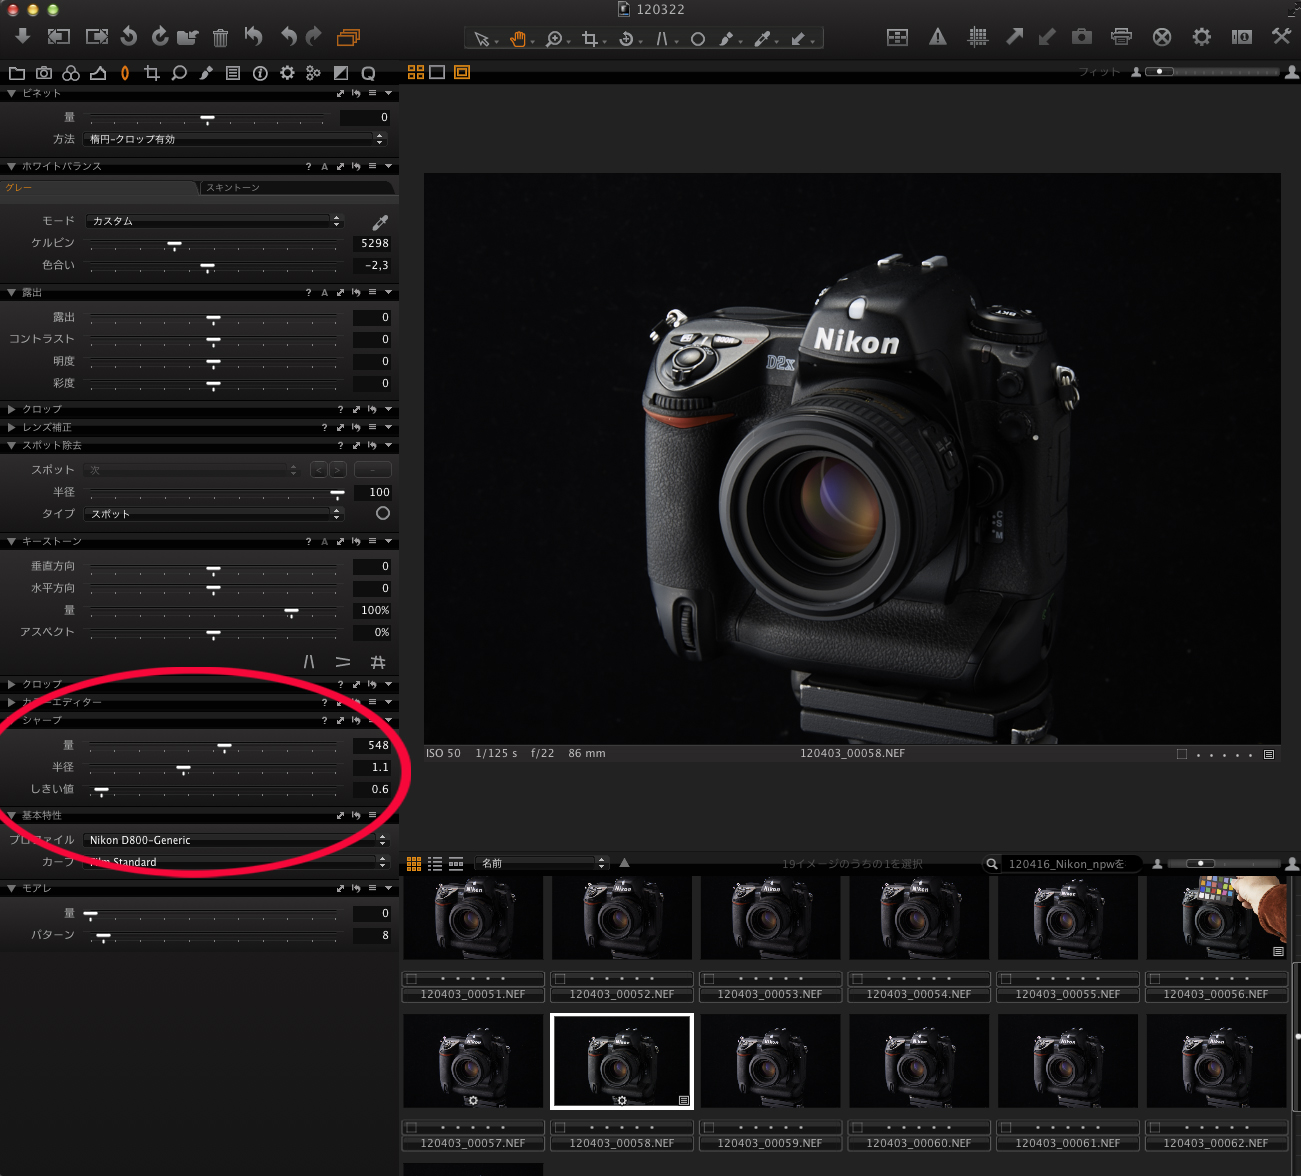Image resolution: width=1301 pixels, height=1176 pixels.
Task: Click the viewer zoom slider at top right
Action: pyautogui.click(x=1212, y=72)
